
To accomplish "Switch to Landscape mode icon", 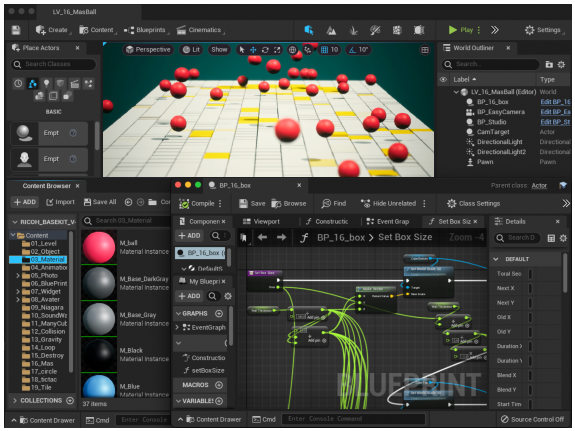I will click(x=331, y=30).
